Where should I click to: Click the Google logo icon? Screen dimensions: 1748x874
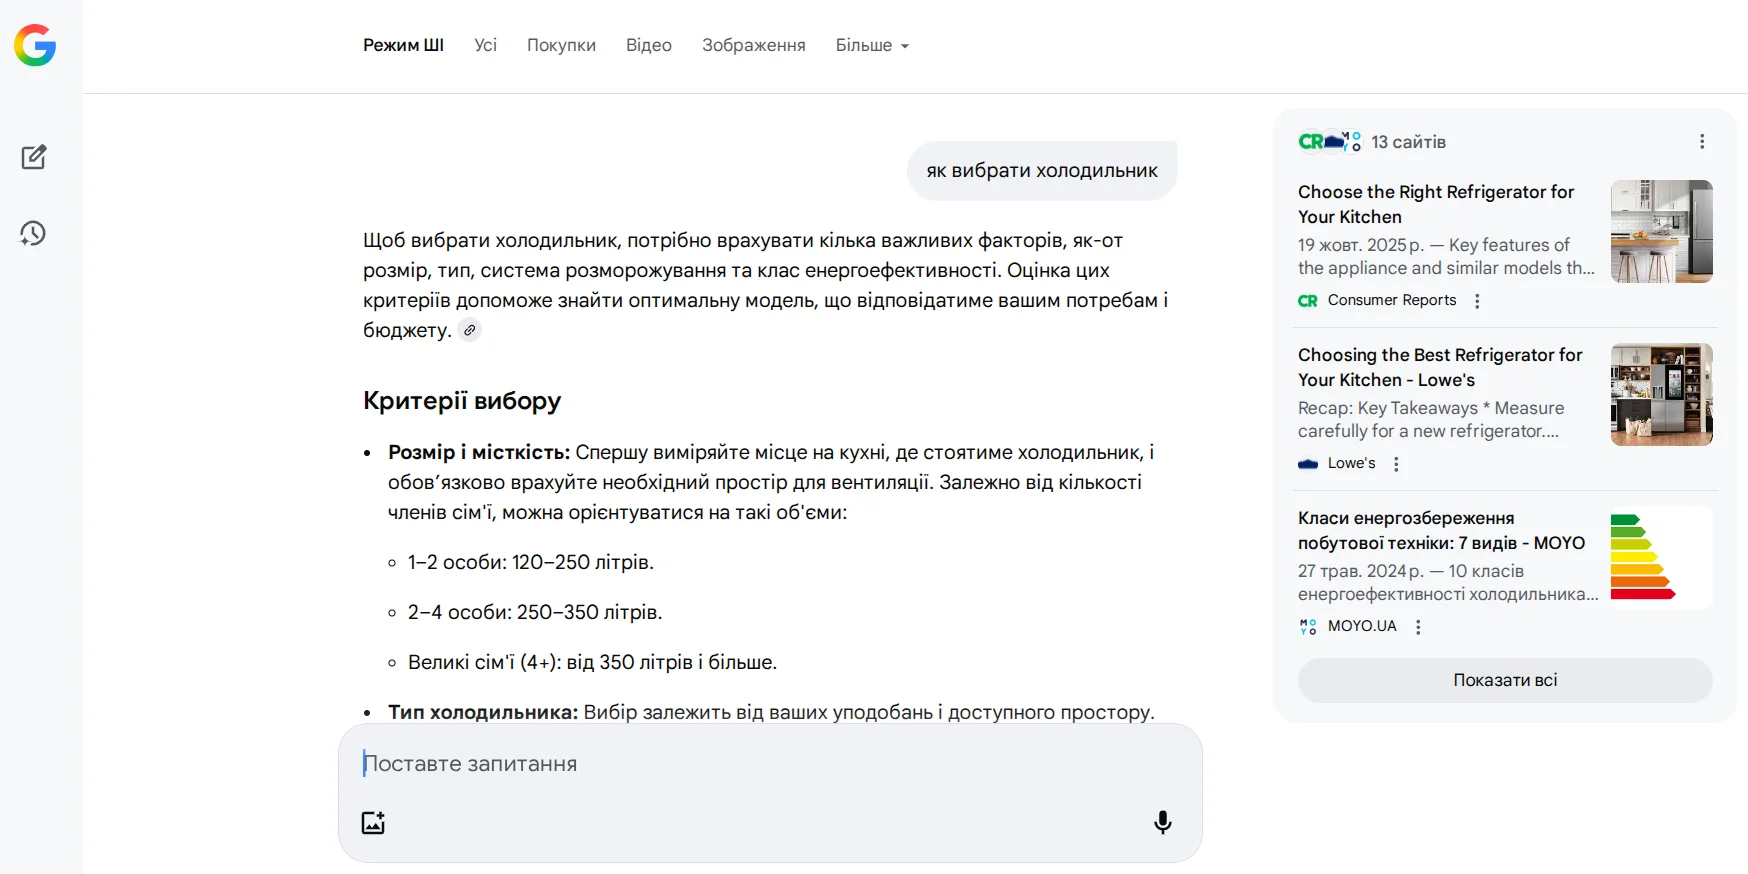click(35, 45)
